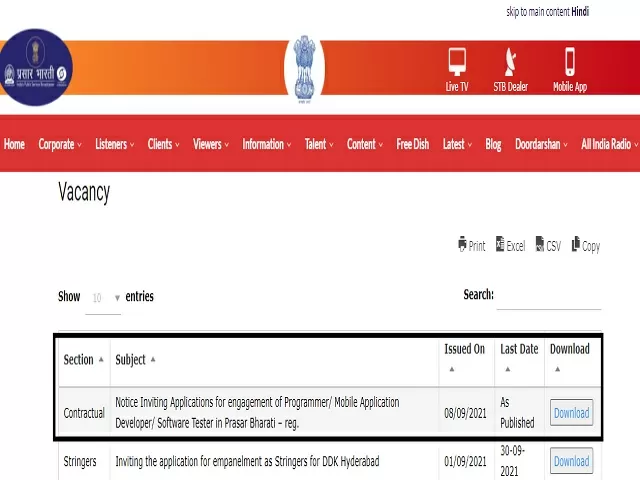Copy the vacancy table data
The height and width of the screenshot is (480, 640).
tap(585, 245)
